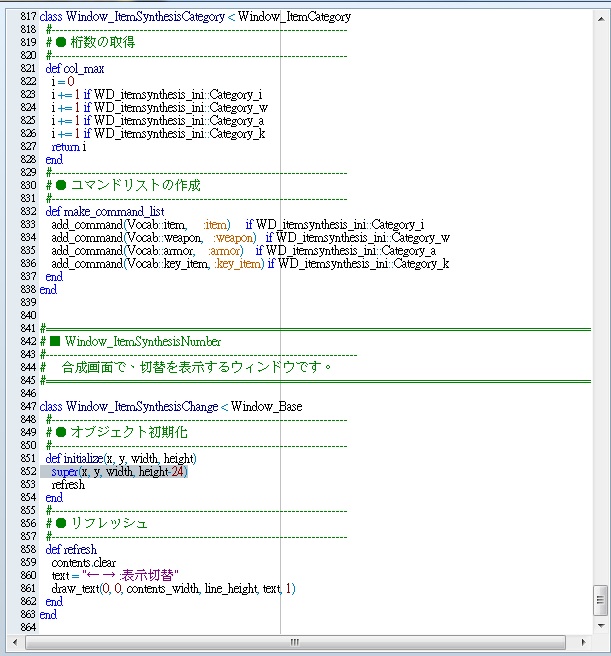Image resolution: width=611 pixels, height=656 pixels.
Task: Click add_command line for Vocab::item
Action: pyautogui.click(x=238, y=225)
